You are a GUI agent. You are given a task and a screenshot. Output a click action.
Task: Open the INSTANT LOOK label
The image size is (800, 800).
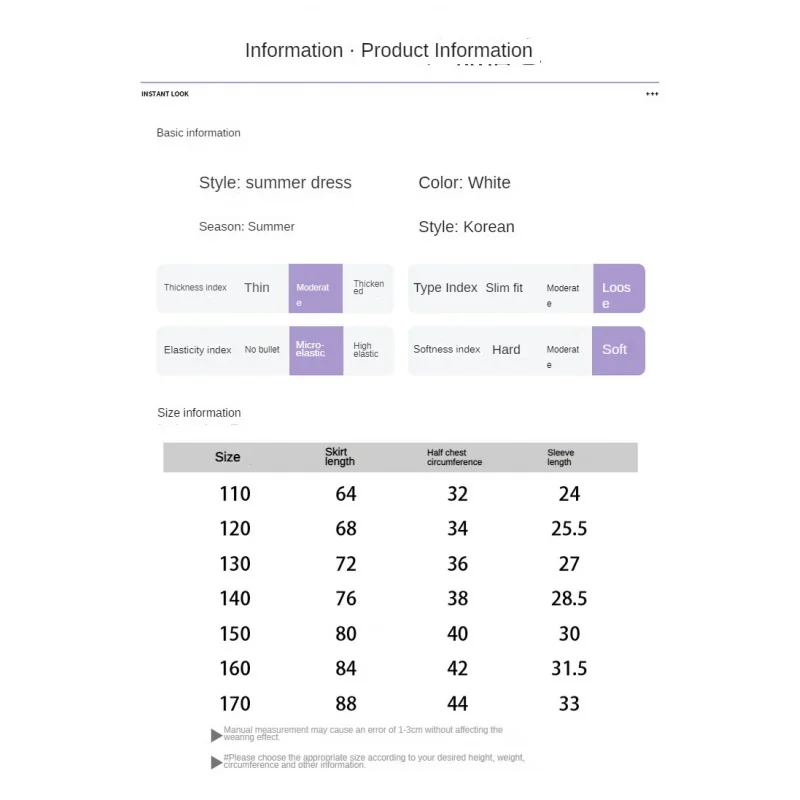165,94
